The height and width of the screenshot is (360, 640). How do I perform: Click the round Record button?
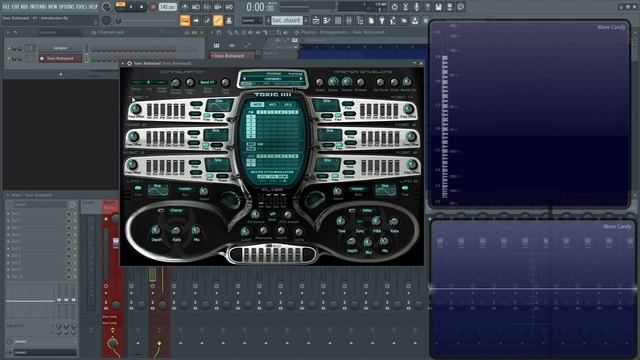(x=153, y=7)
